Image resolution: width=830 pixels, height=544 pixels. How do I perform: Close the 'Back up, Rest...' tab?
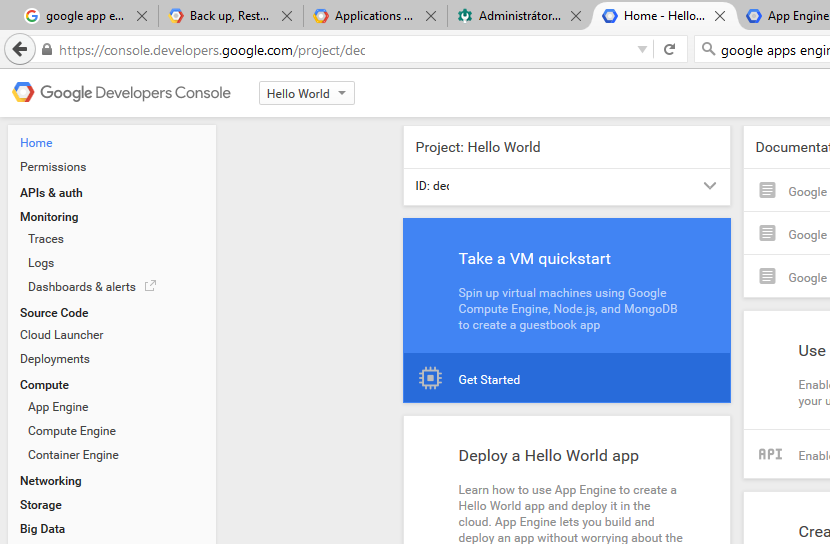click(x=287, y=16)
